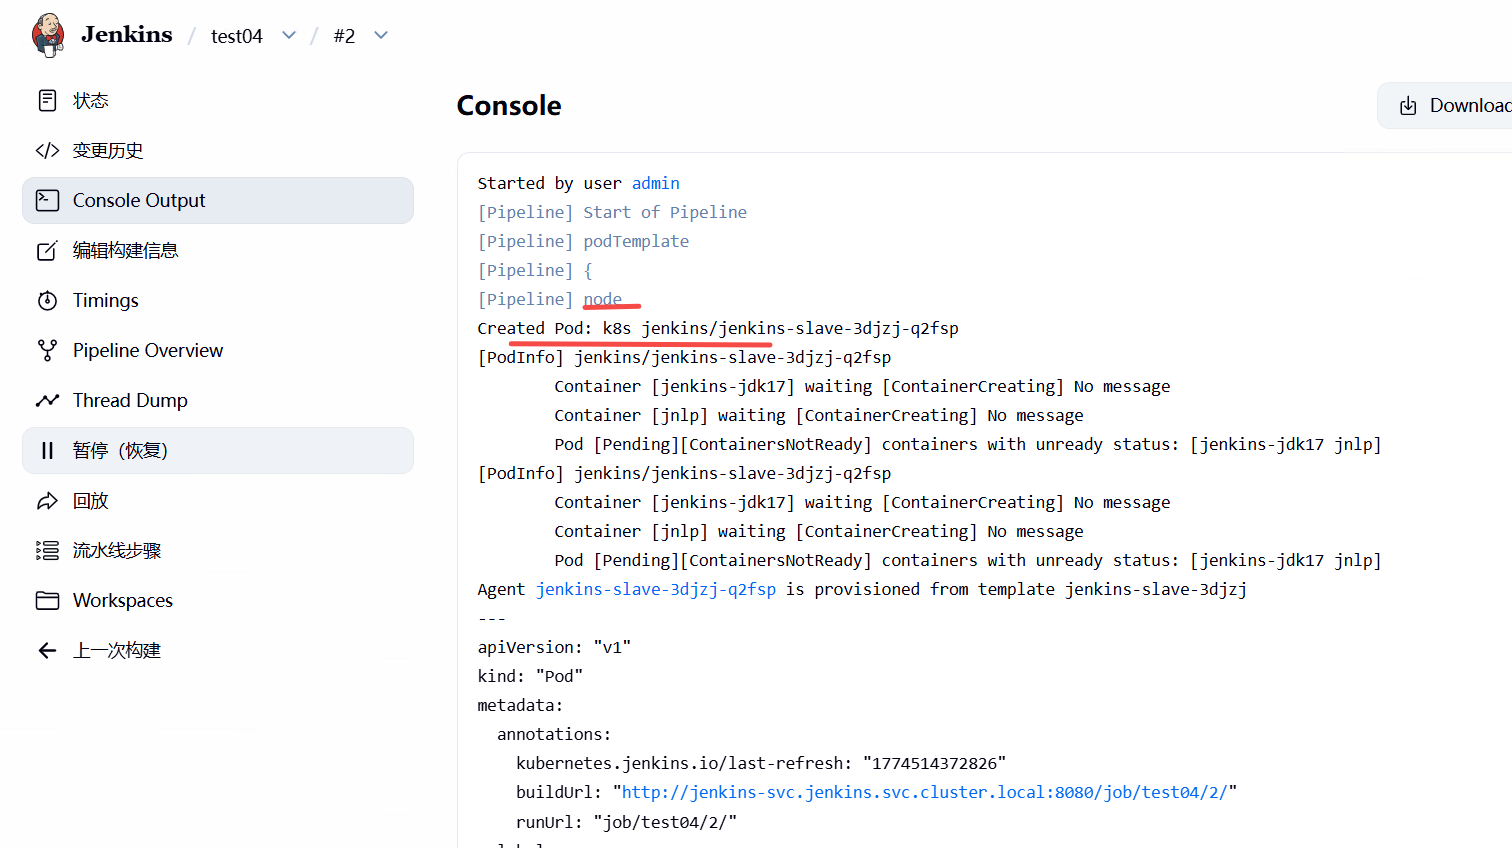The image size is (1512, 848).
Task: Click the '[Pipeline] node' log line
Action: [x=550, y=299]
